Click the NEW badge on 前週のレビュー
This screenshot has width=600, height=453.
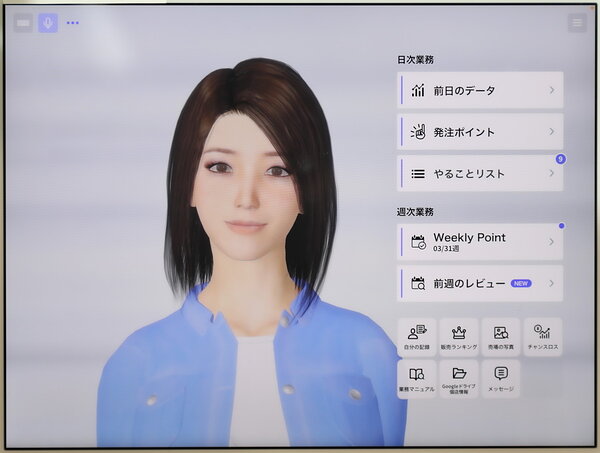(521, 284)
